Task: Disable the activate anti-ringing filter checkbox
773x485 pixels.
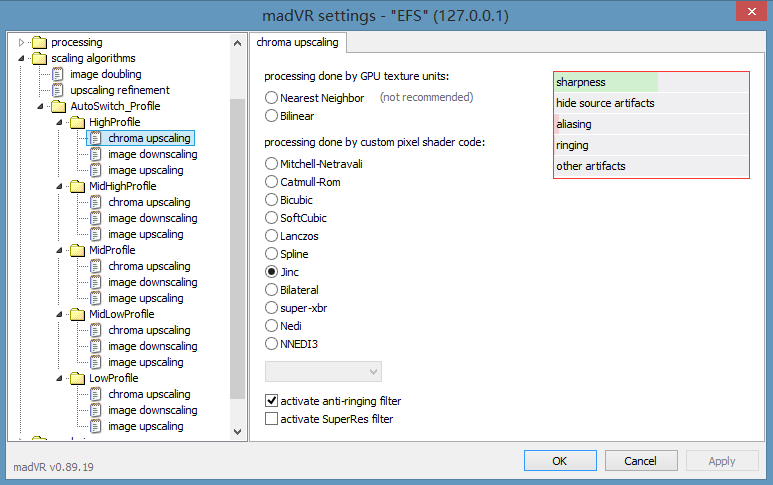Action: [272, 401]
